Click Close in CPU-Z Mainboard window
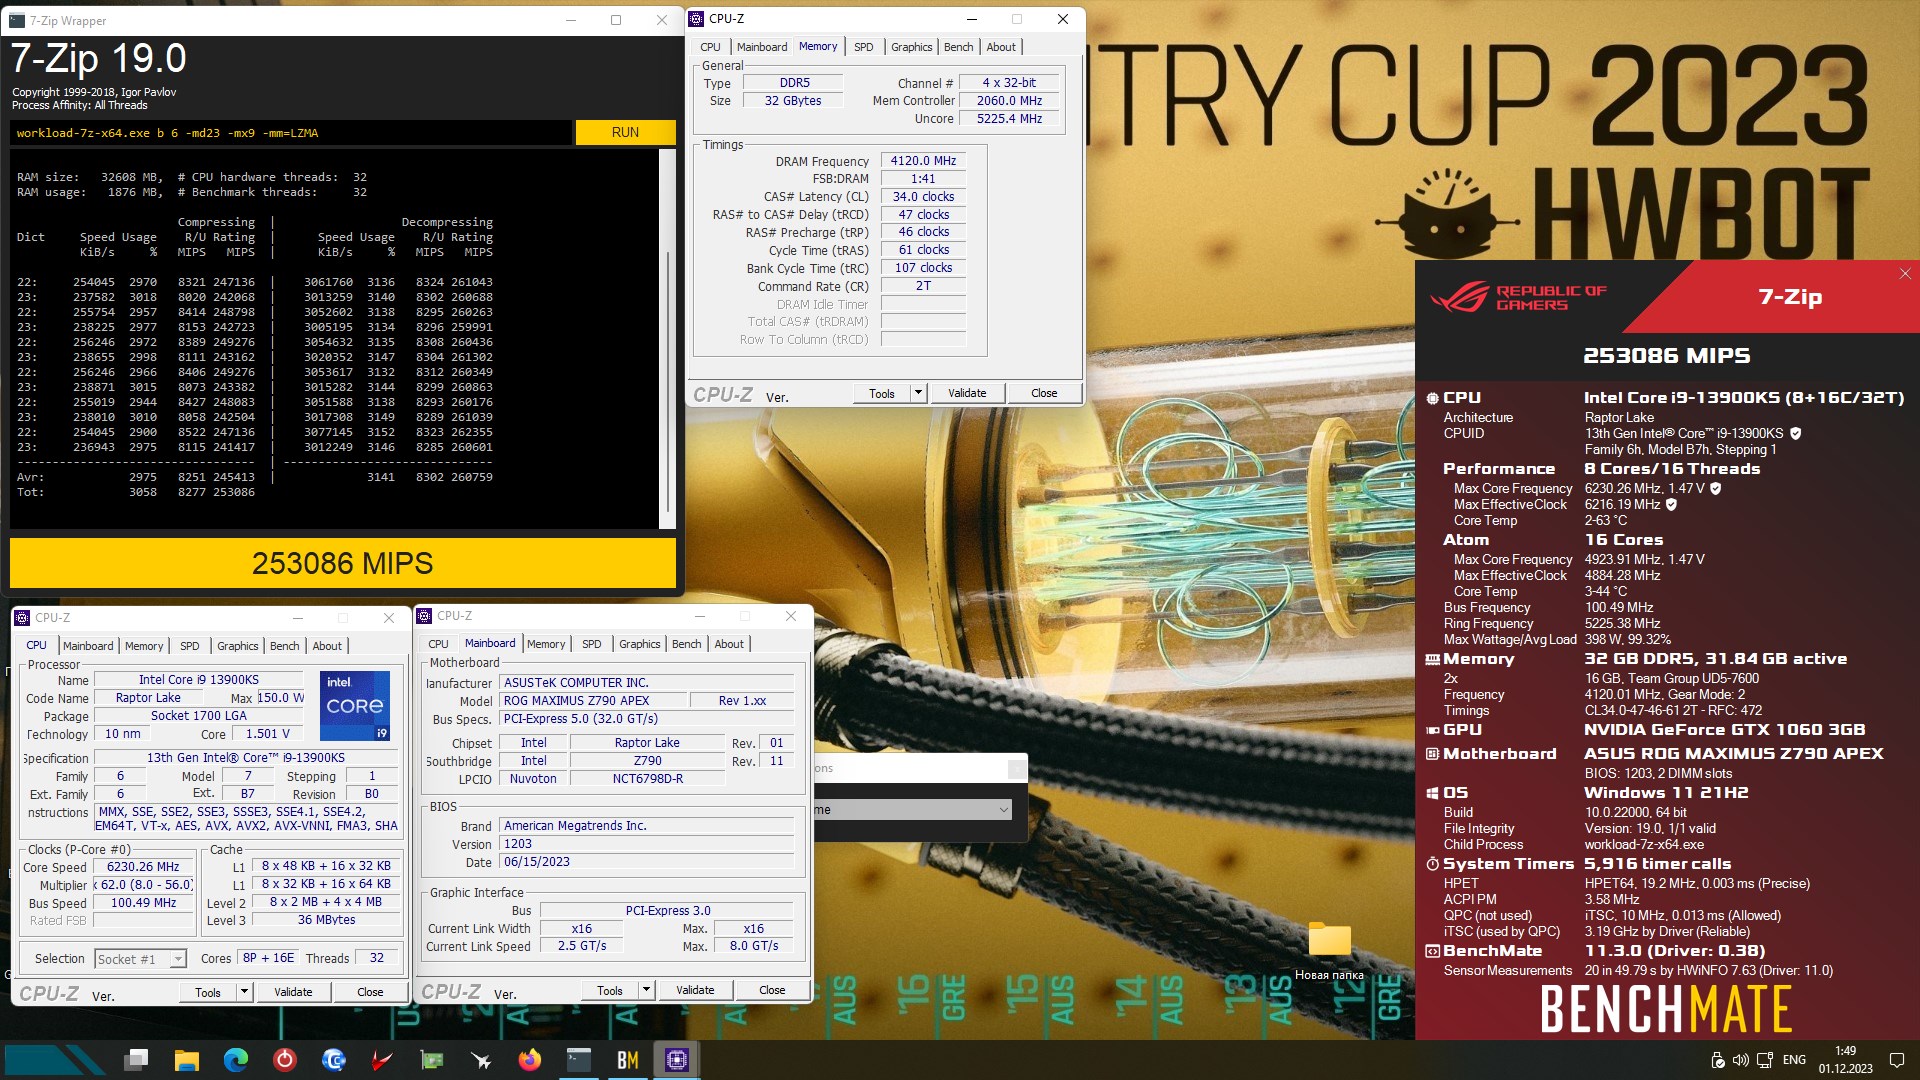The image size is (1920, 1080). click(772, 990)
